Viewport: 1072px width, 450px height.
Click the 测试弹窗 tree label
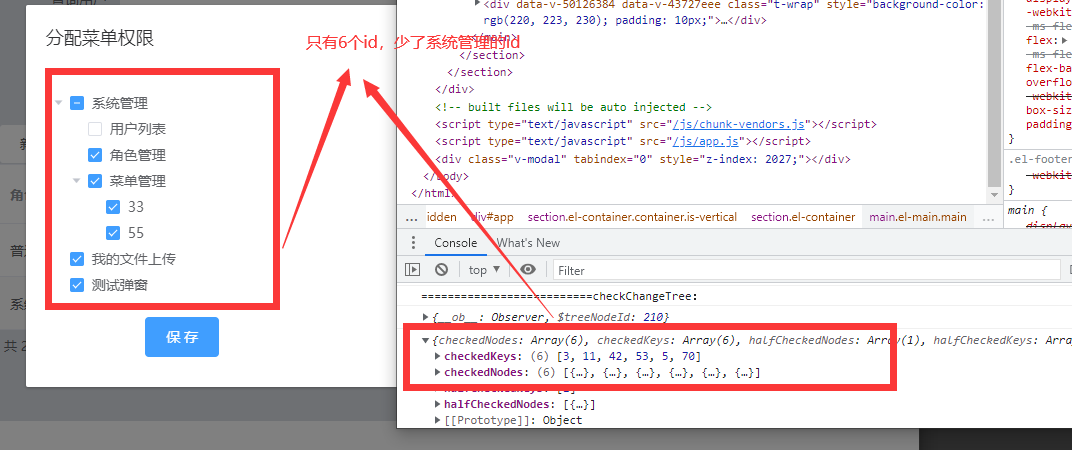120,285
